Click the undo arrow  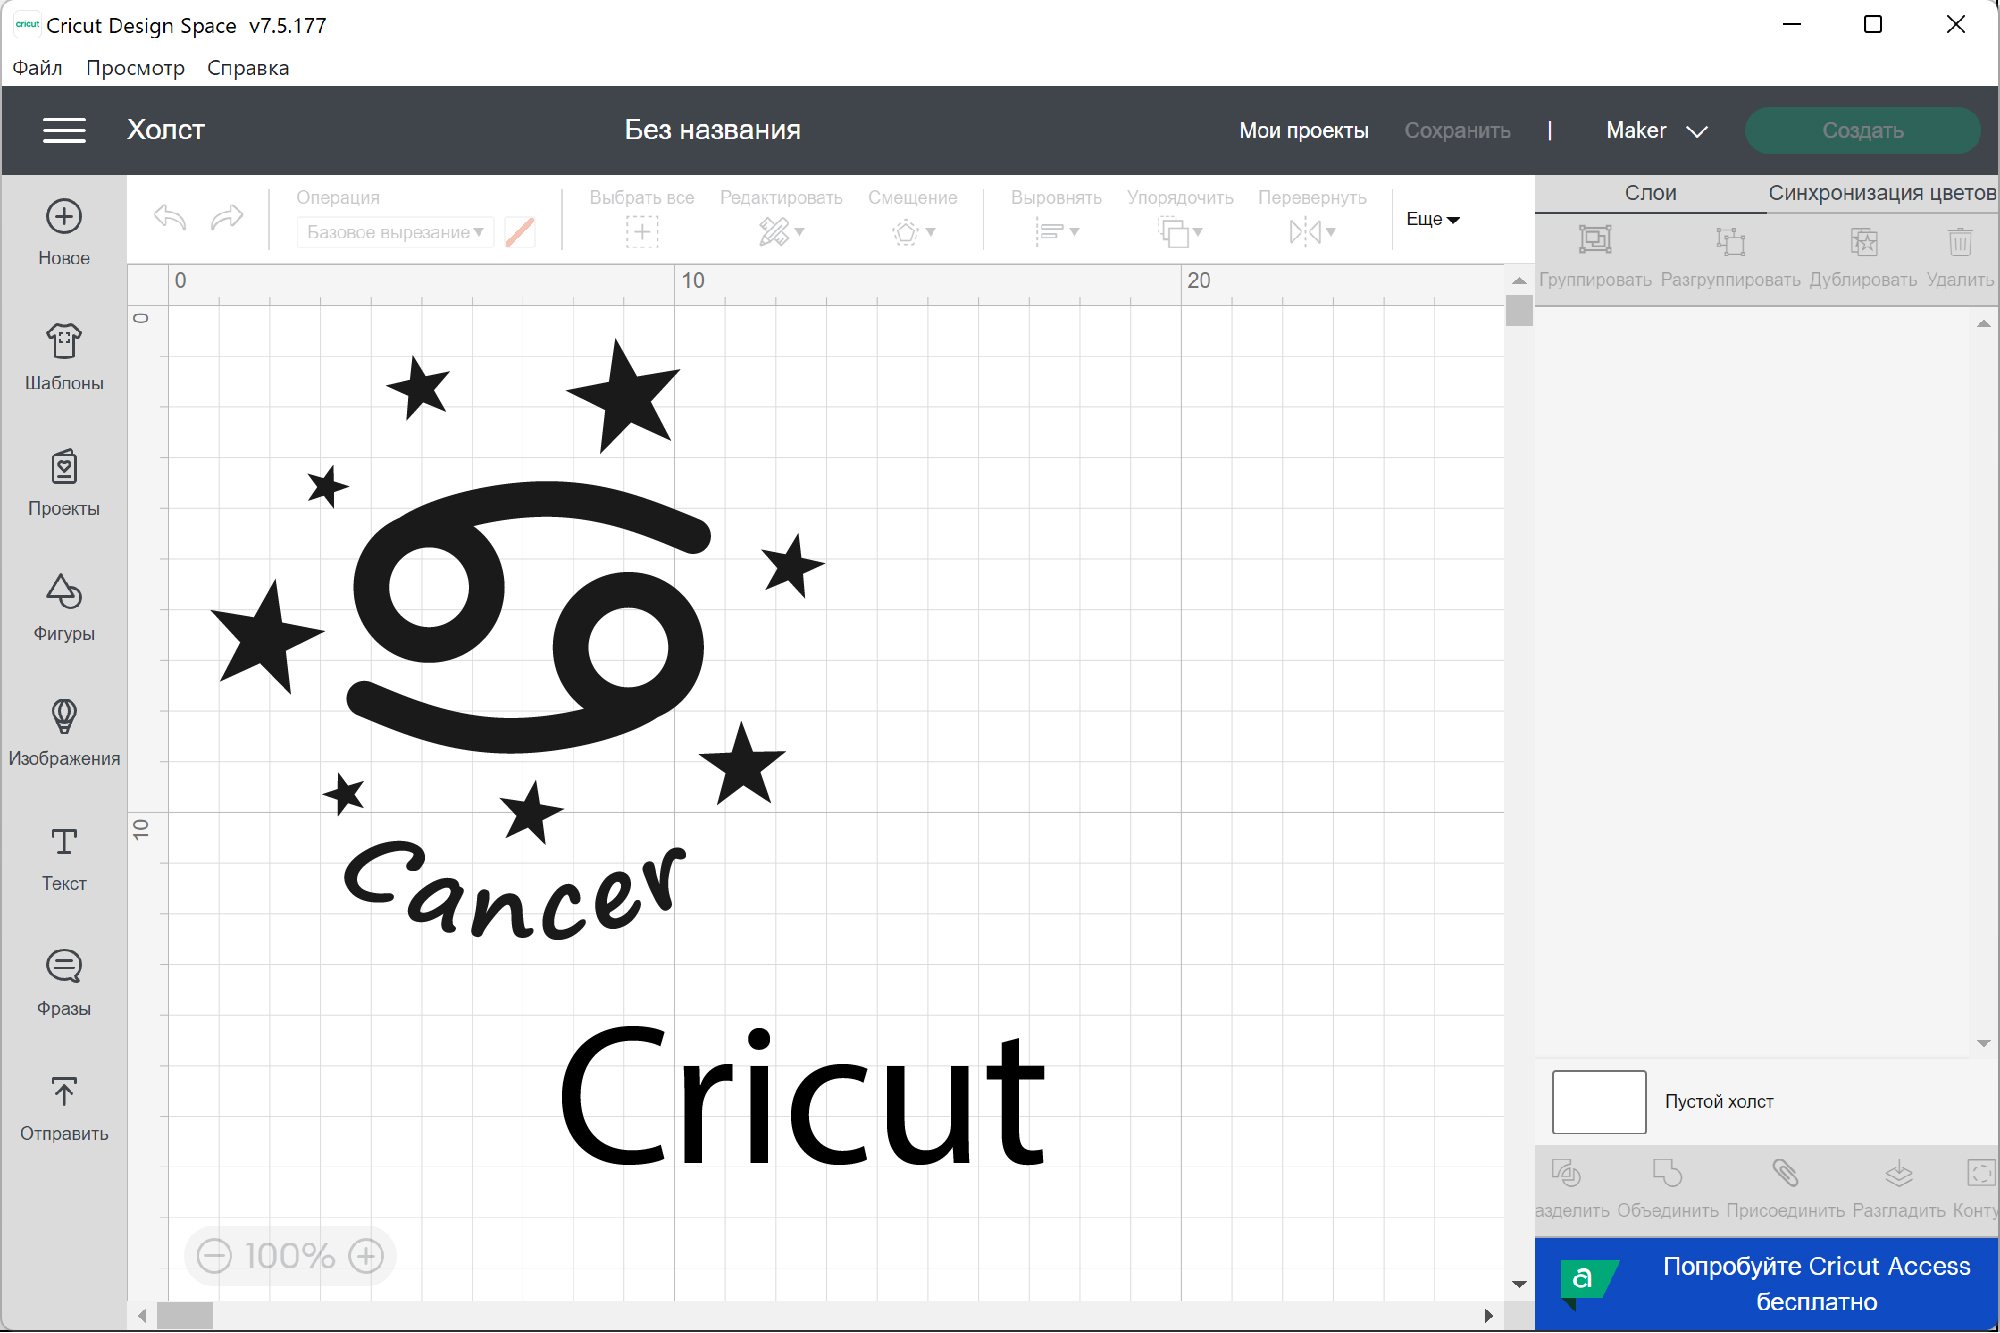click(x=170, y=216)
